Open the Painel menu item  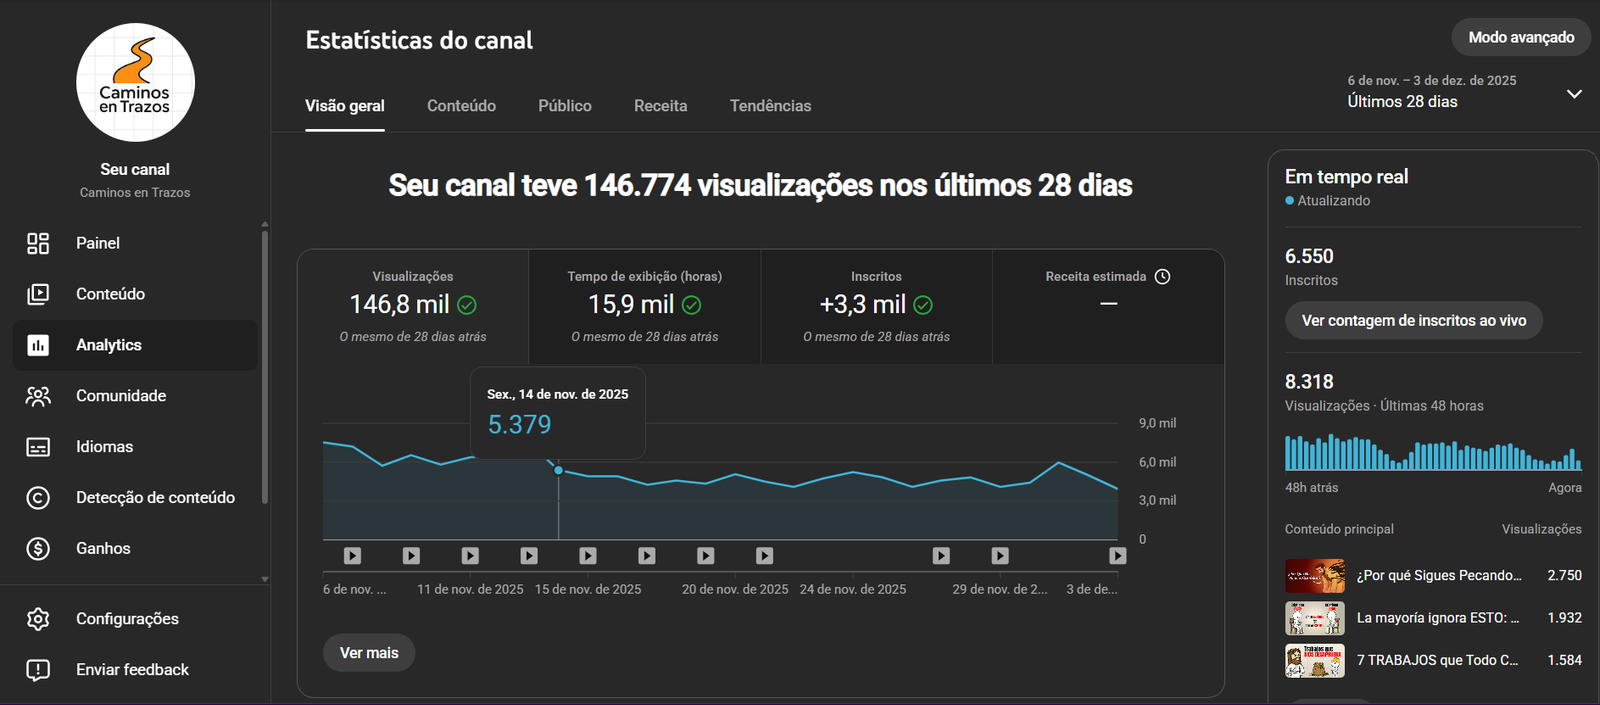point(135,243)
